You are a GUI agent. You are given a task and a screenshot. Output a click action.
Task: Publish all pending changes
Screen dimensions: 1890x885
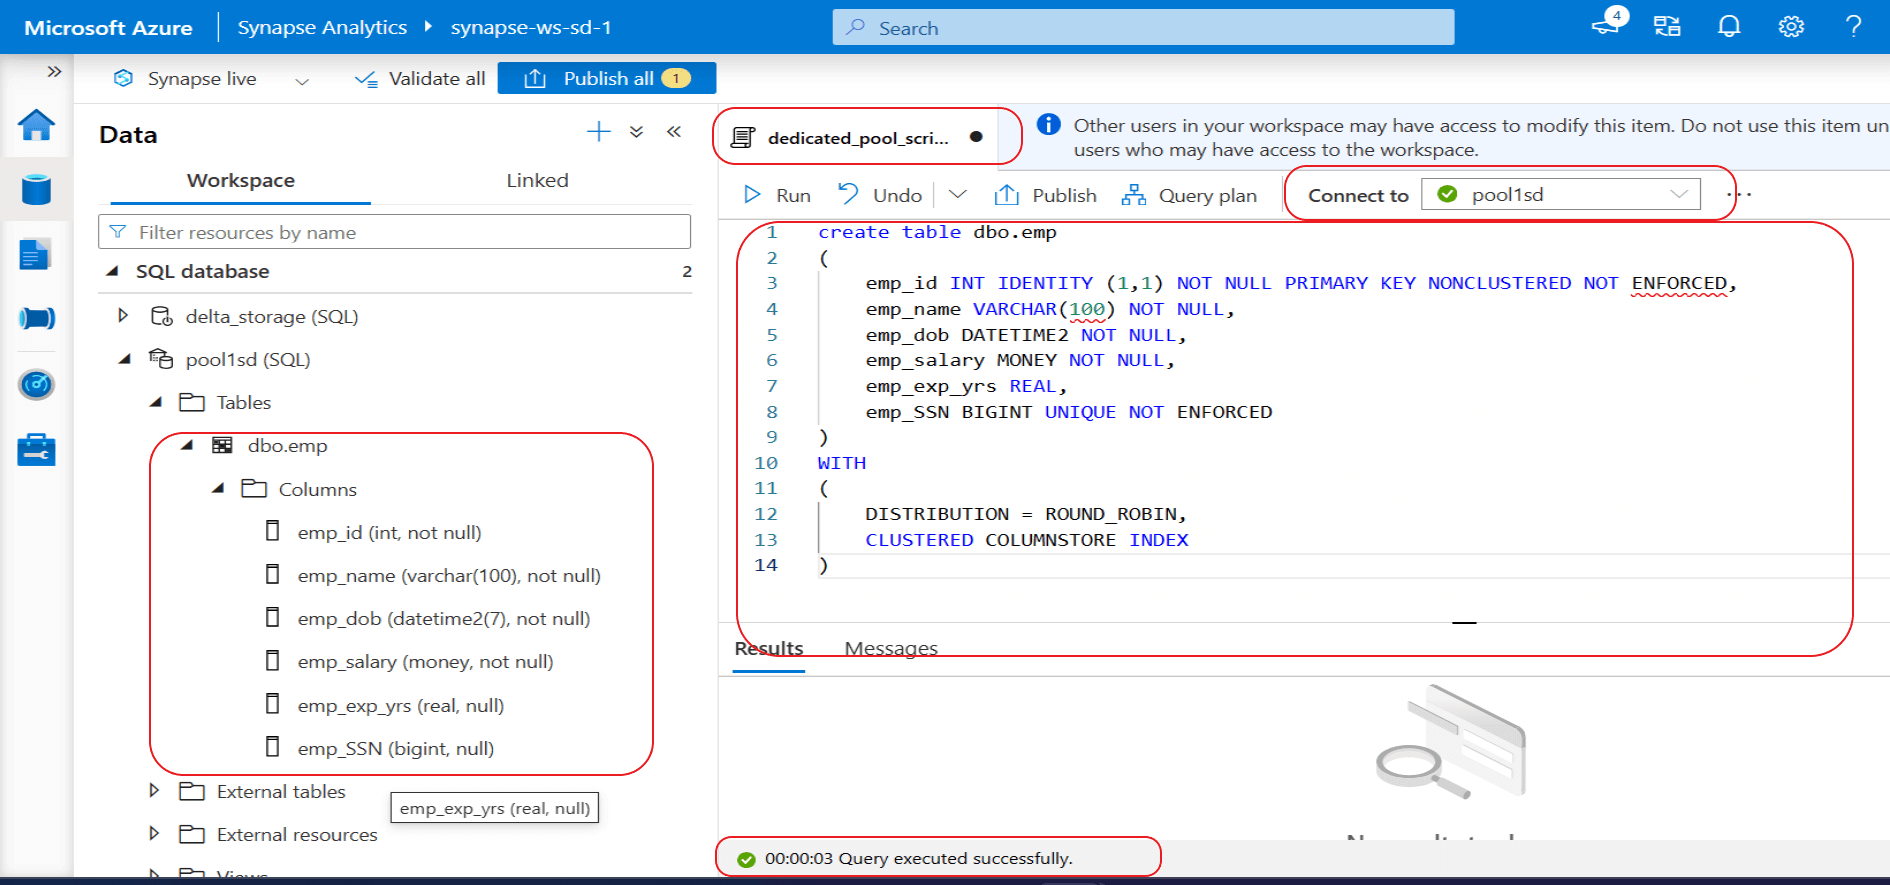click(x=607, y=78)
